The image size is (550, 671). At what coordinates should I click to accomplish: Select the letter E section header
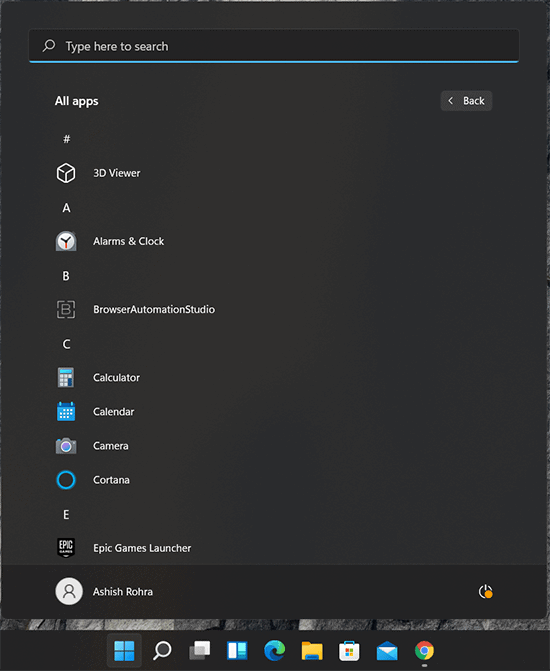(66, 514)
